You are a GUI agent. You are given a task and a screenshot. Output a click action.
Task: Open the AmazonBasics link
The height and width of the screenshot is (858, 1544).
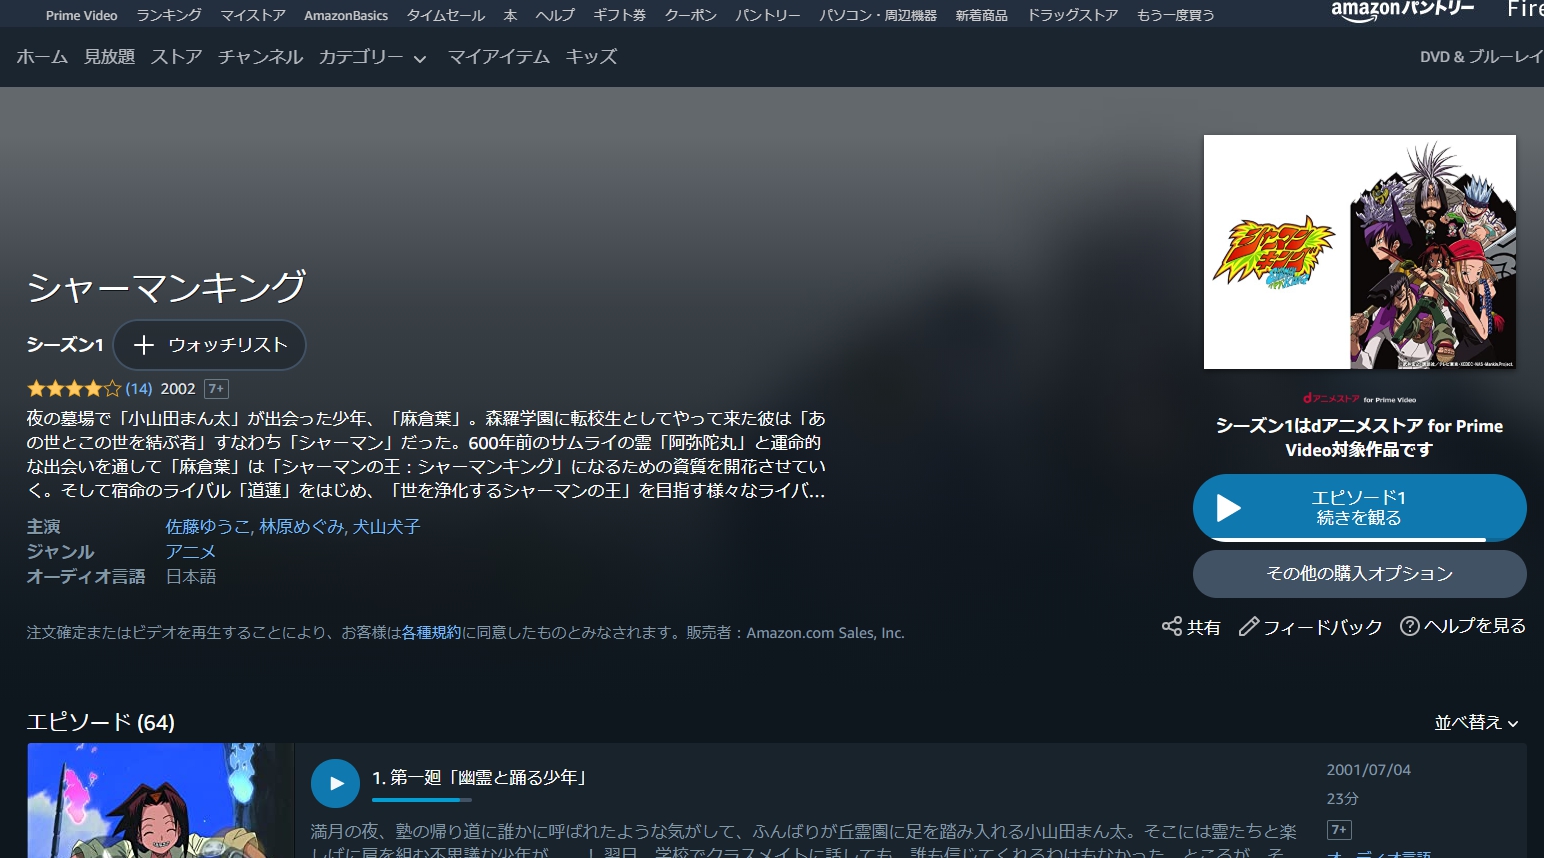(346, 15)
